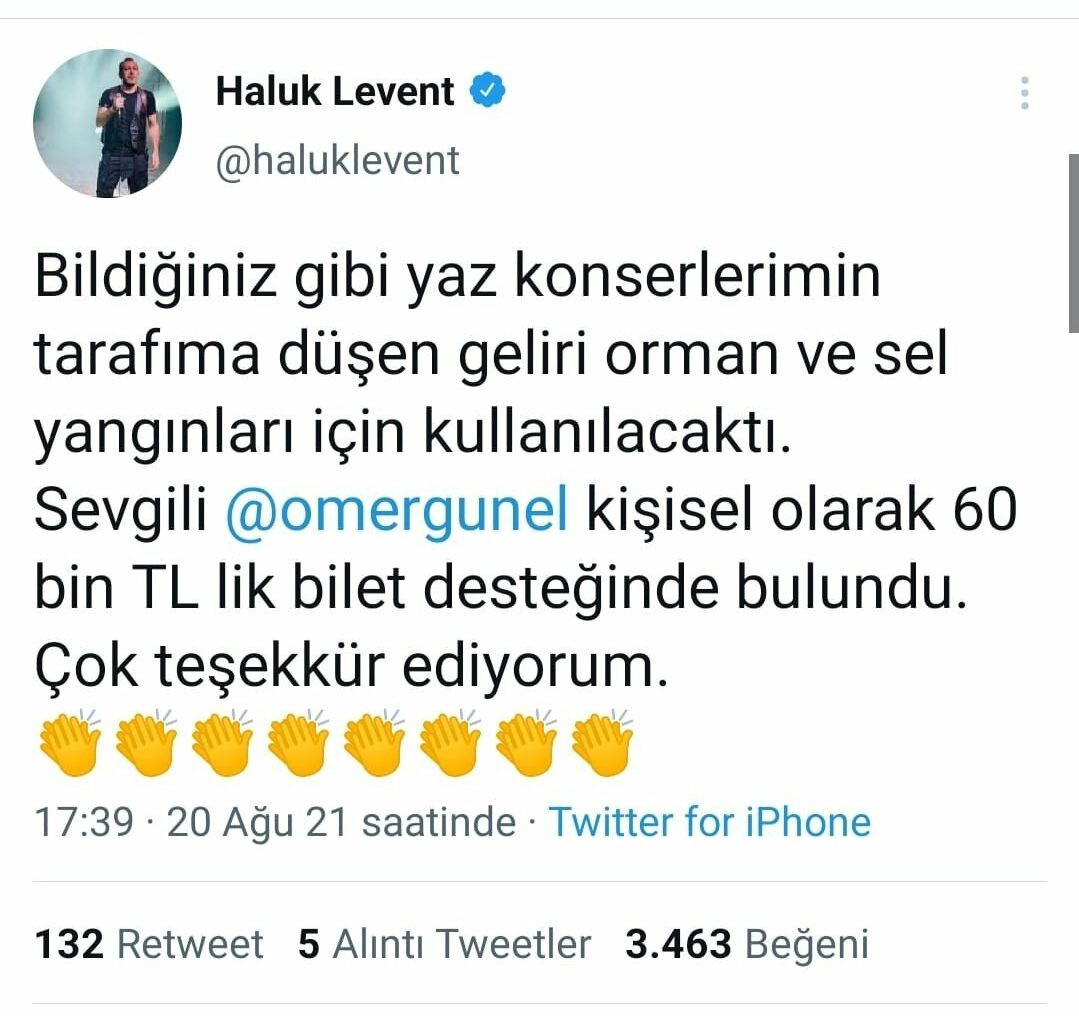Click the Twitter for iPhone source link

point(709,822)
